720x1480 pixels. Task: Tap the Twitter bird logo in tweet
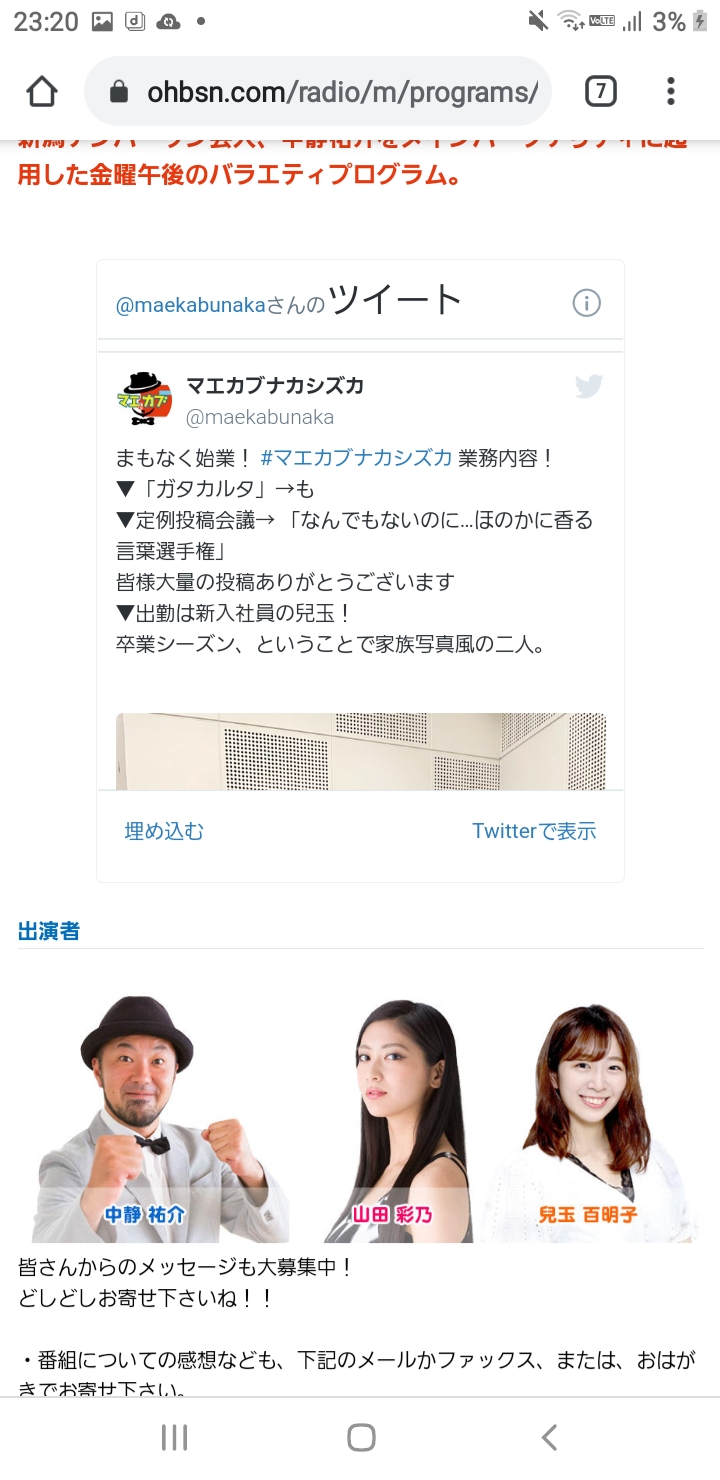point(589,386)
